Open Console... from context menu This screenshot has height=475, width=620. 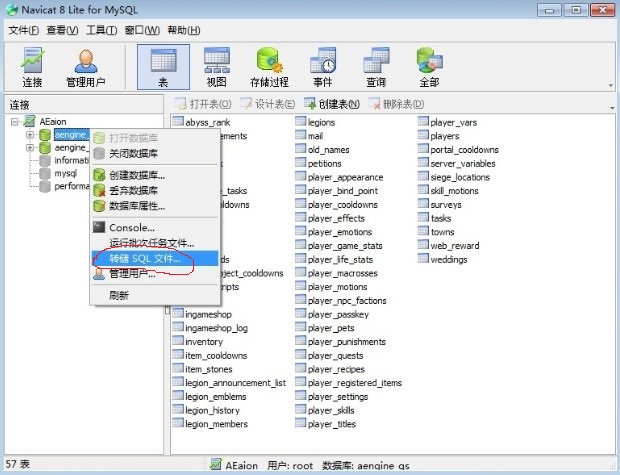coord(155,227)
